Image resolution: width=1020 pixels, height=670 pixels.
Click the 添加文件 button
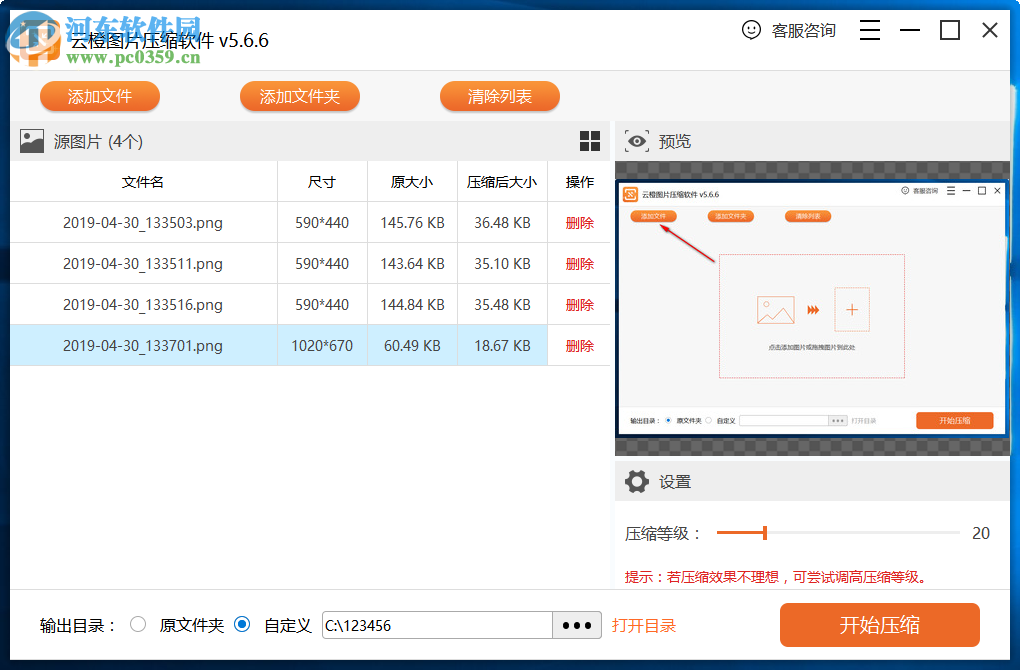pyautogui.click(x=99, y=96)
